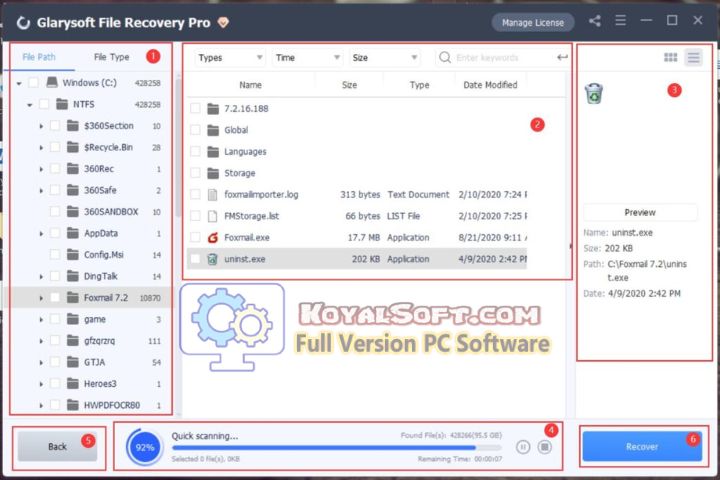This screenshot has height=480, width=720.
Task: Check the 7.2.16.188 folder checkbox
Action: 195,109
